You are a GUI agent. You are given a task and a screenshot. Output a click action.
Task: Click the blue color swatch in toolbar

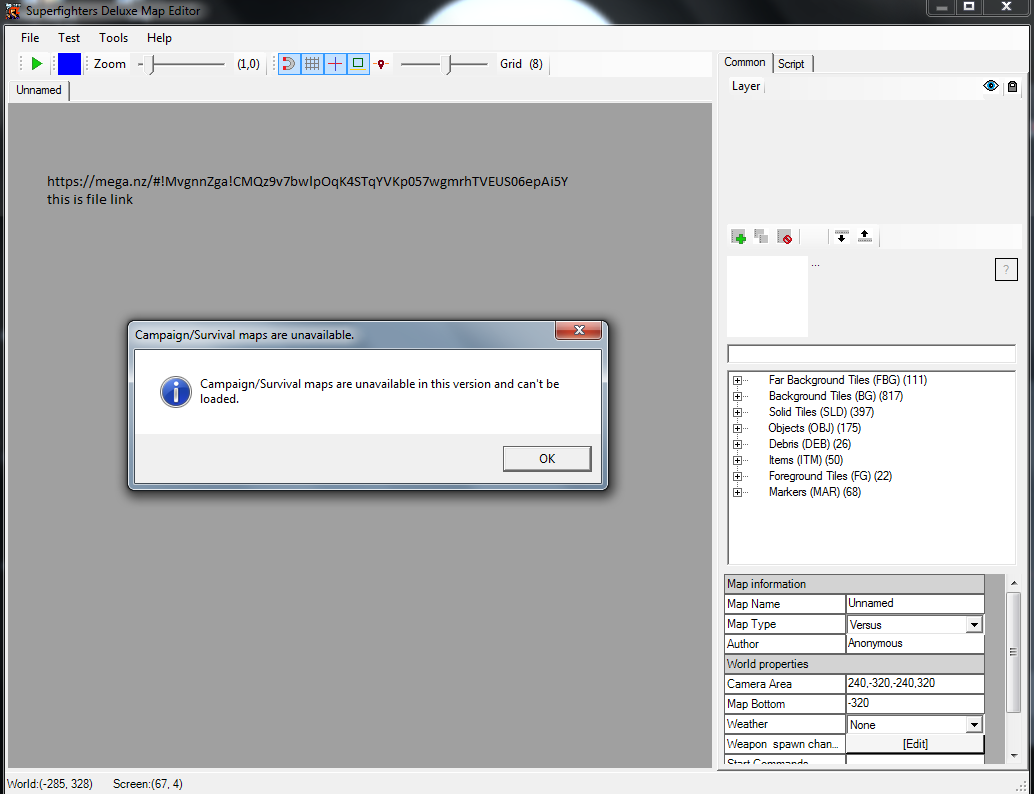click(x=69, y=64)
